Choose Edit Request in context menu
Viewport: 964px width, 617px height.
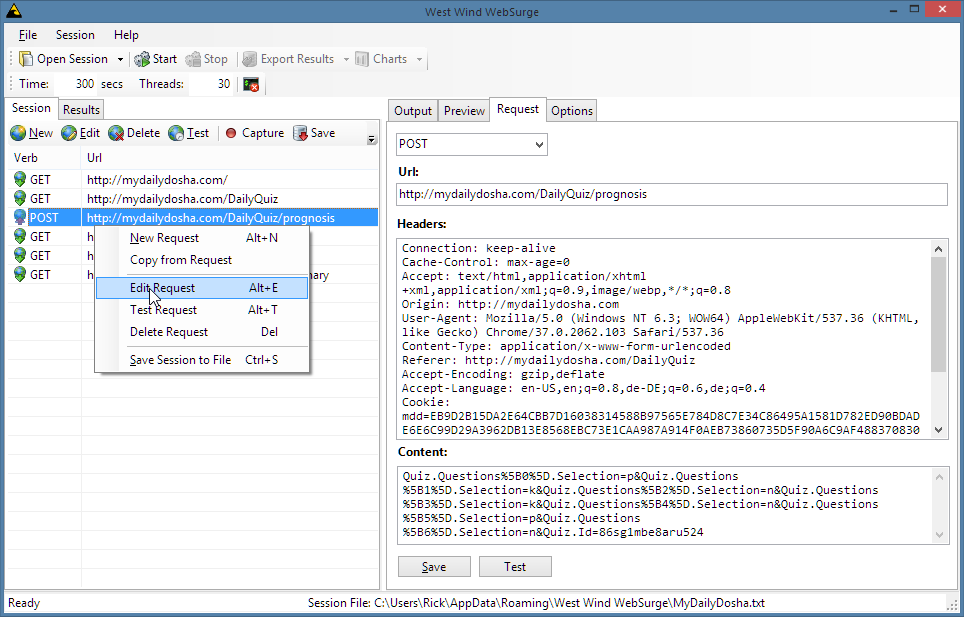click(x=202, y=288)
